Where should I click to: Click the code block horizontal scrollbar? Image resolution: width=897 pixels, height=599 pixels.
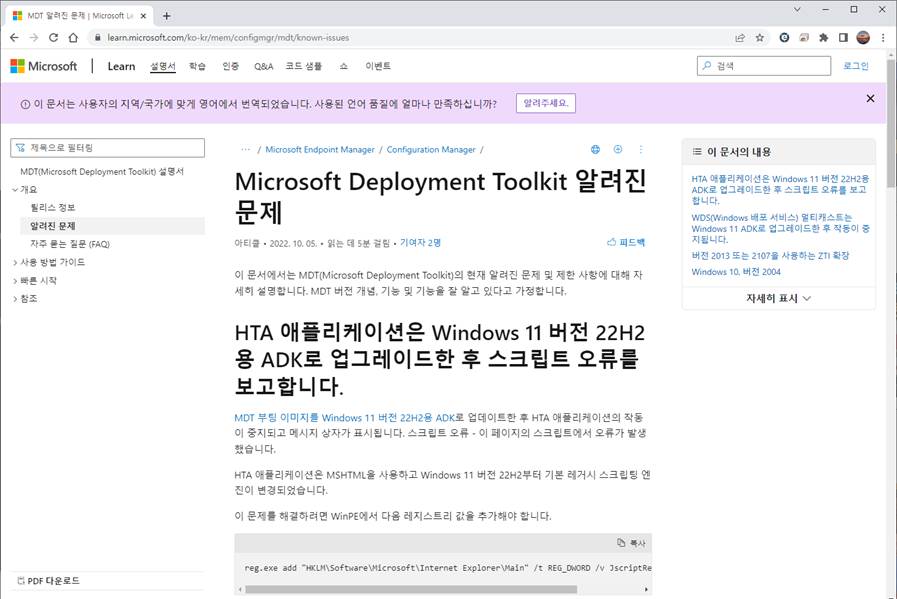pyautogui.click(x=411, y=589)
